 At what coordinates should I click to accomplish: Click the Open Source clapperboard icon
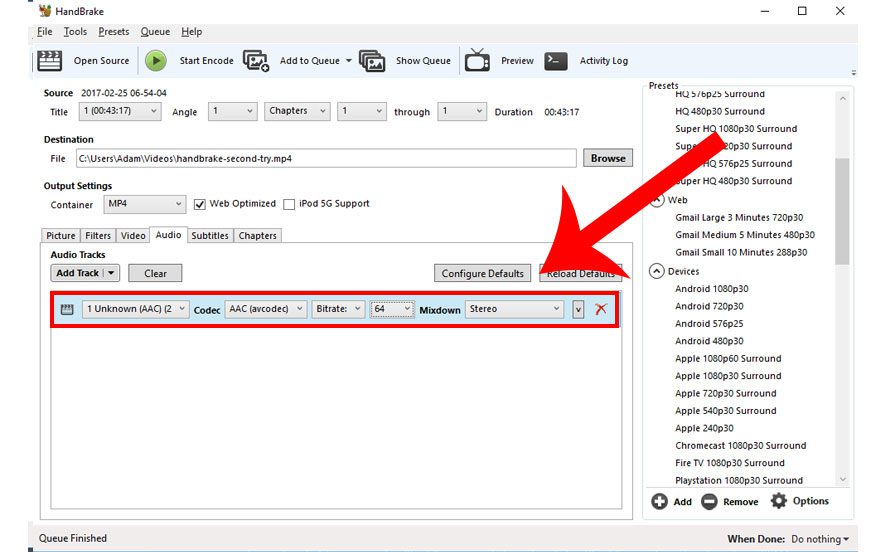pyautogui.click(x=49, y=61)
